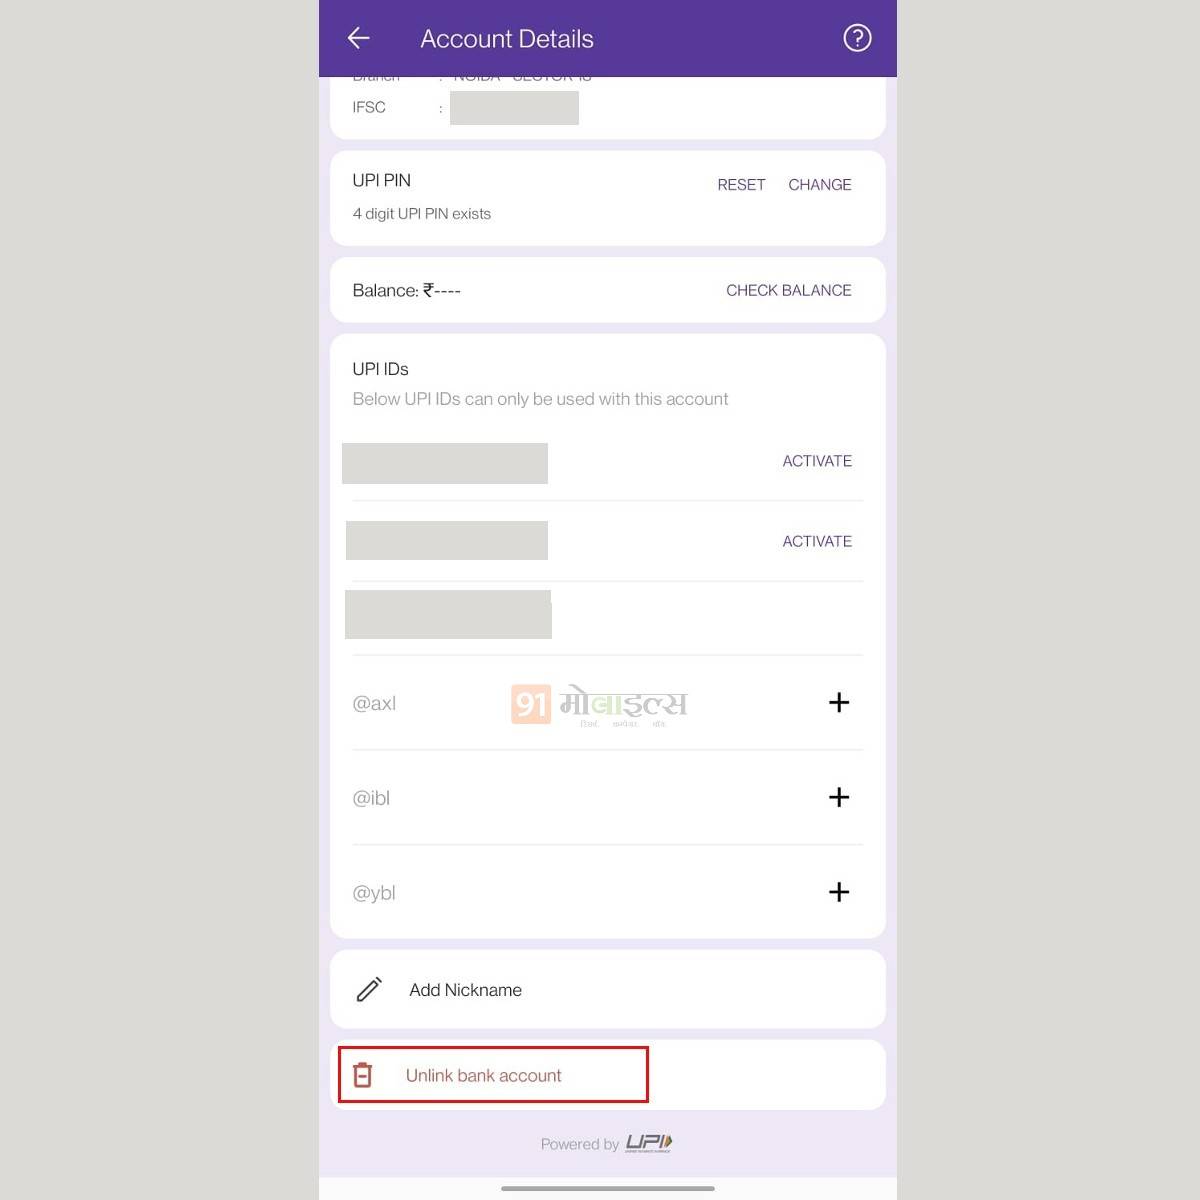The width and height of the screenshot is (1200, 1200).
Task: Click CHANGE to change your UPI PIN
Action: (x=820, y=185)
